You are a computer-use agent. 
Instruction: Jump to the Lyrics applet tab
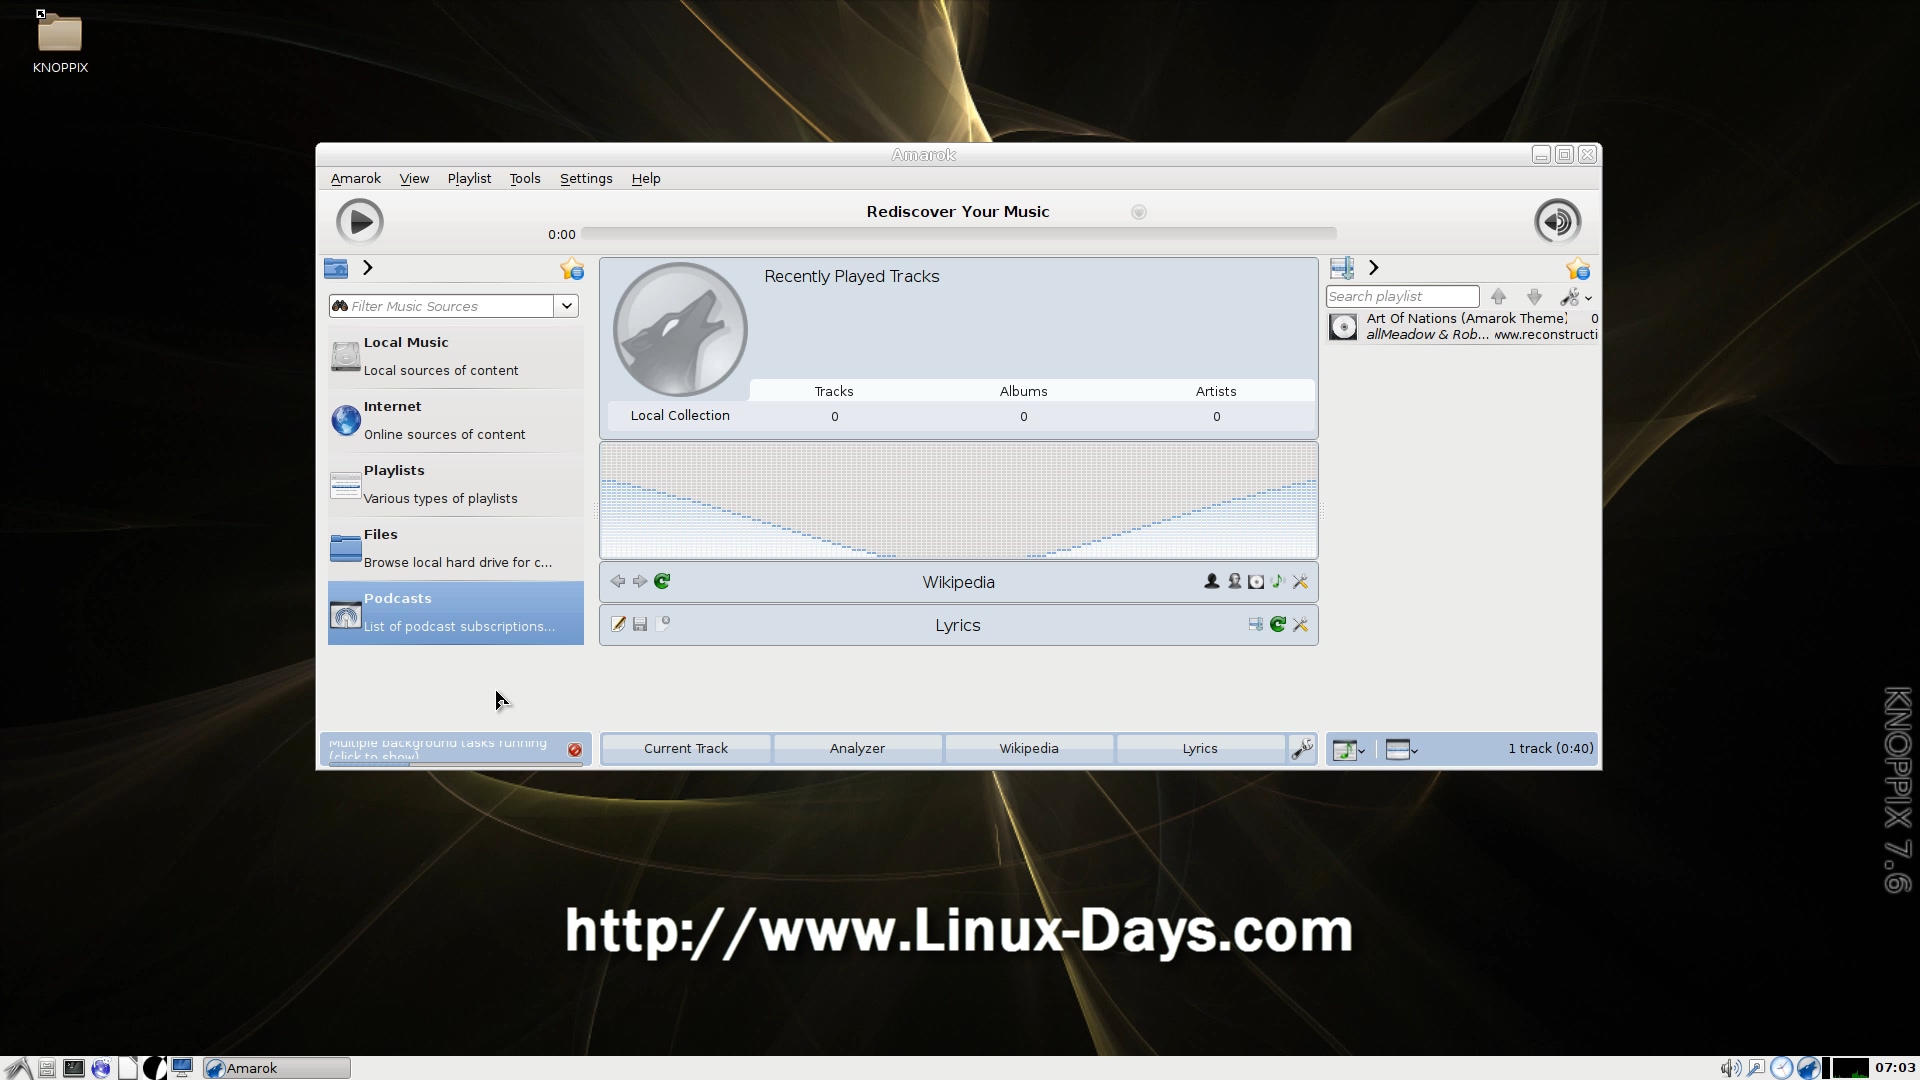[x=1200, y=748]
